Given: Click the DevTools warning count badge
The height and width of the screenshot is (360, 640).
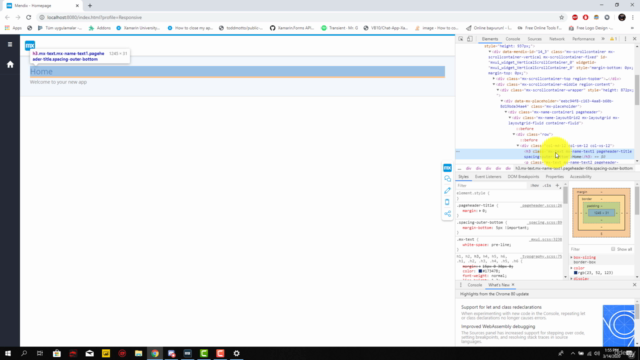Looking at the screenshot, I should pos(613,39).
